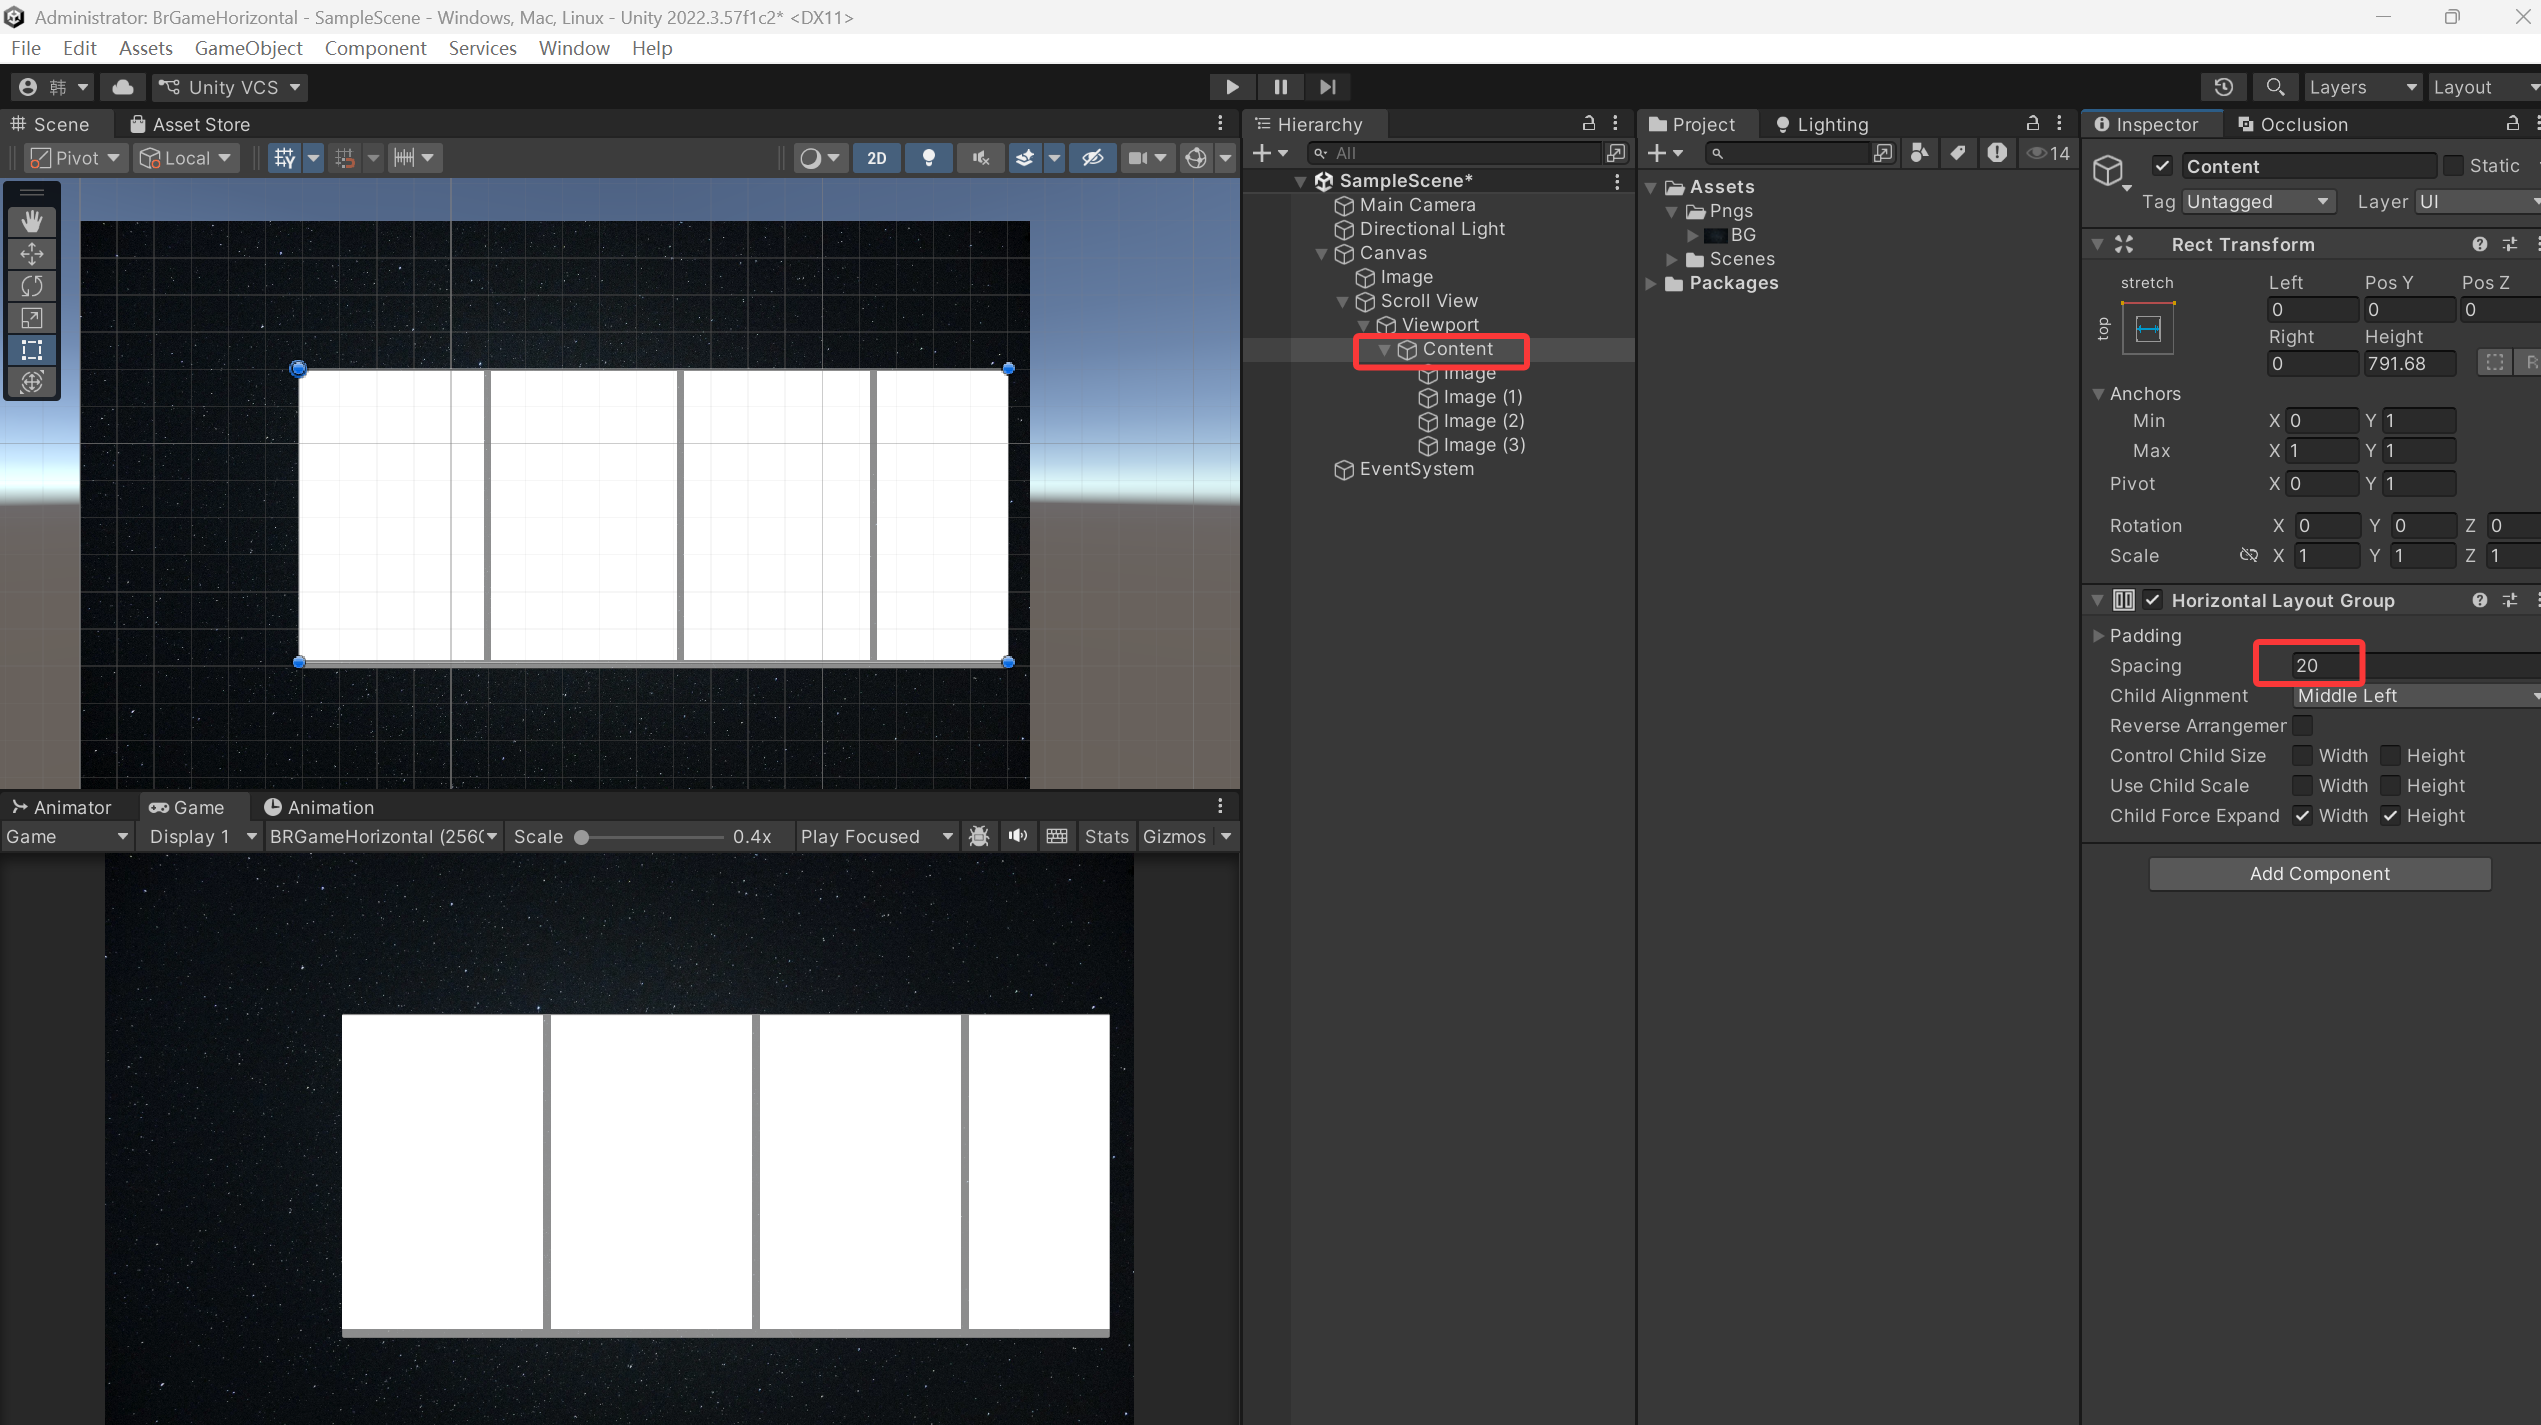
Task: Open the GameObject menu
Action: click(248, 48)
